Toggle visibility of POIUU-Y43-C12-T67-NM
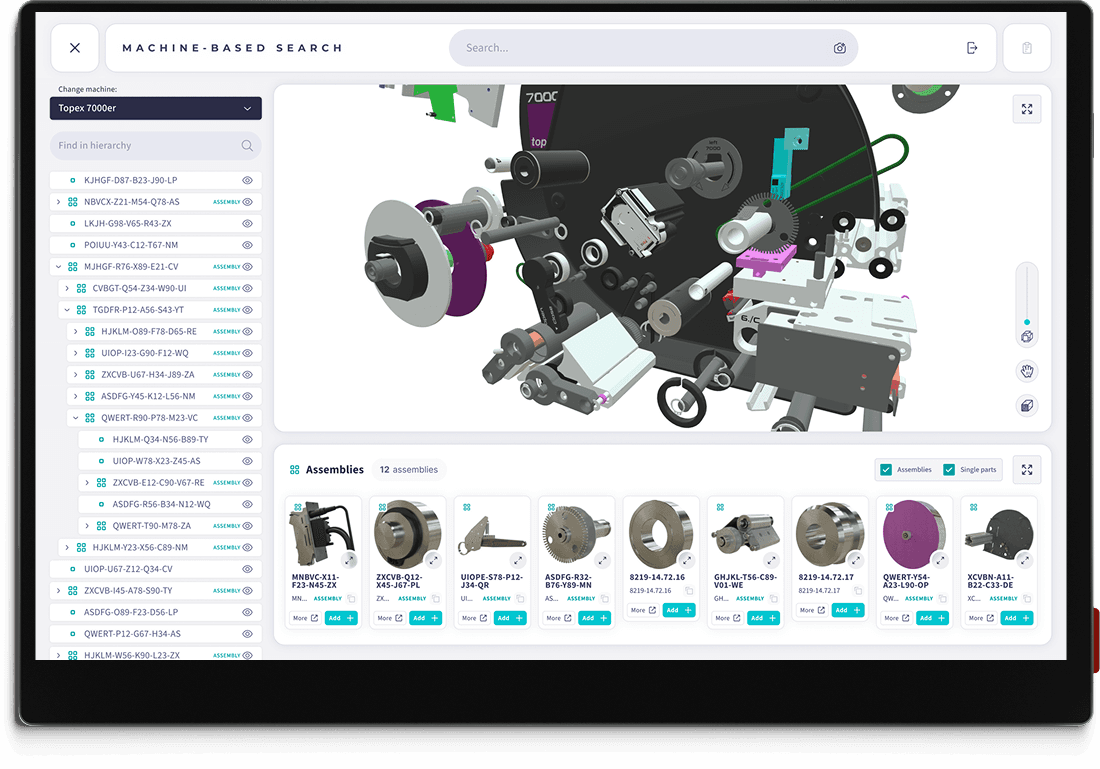The image size is (1100, 769). click(248, 245)
